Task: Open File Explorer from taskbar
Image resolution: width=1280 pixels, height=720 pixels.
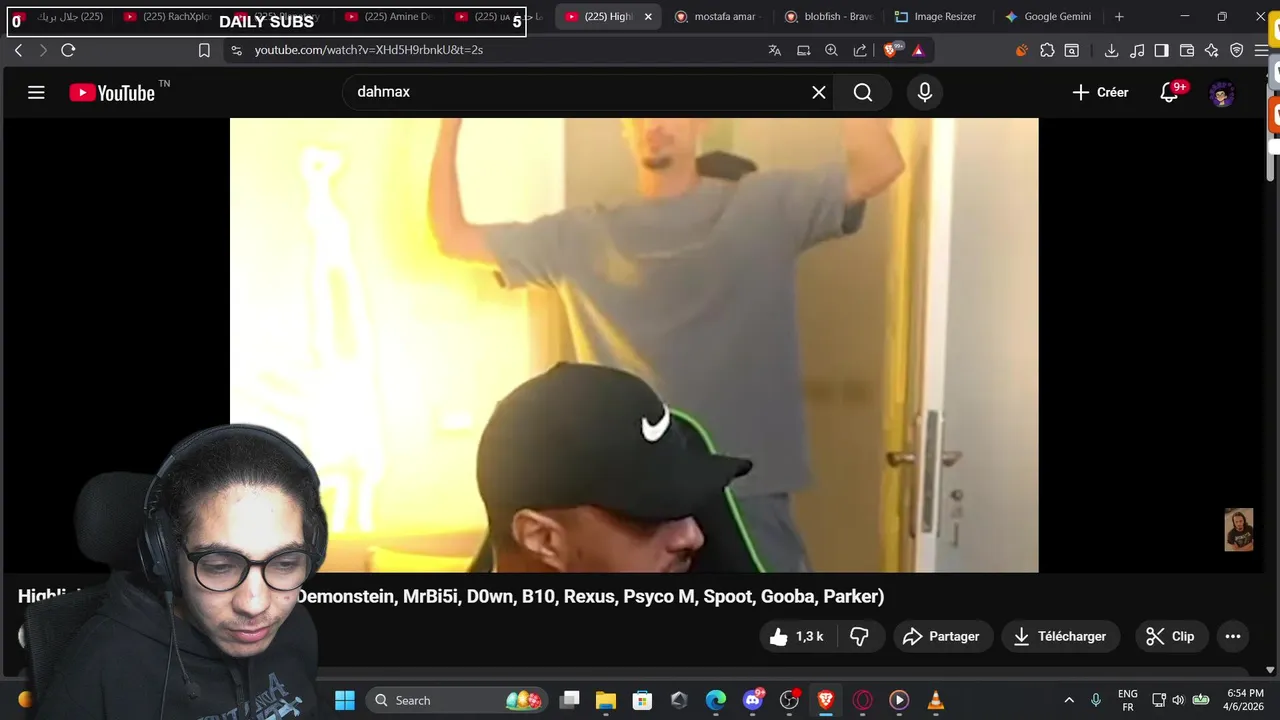Action: click(x=606, y=700)
